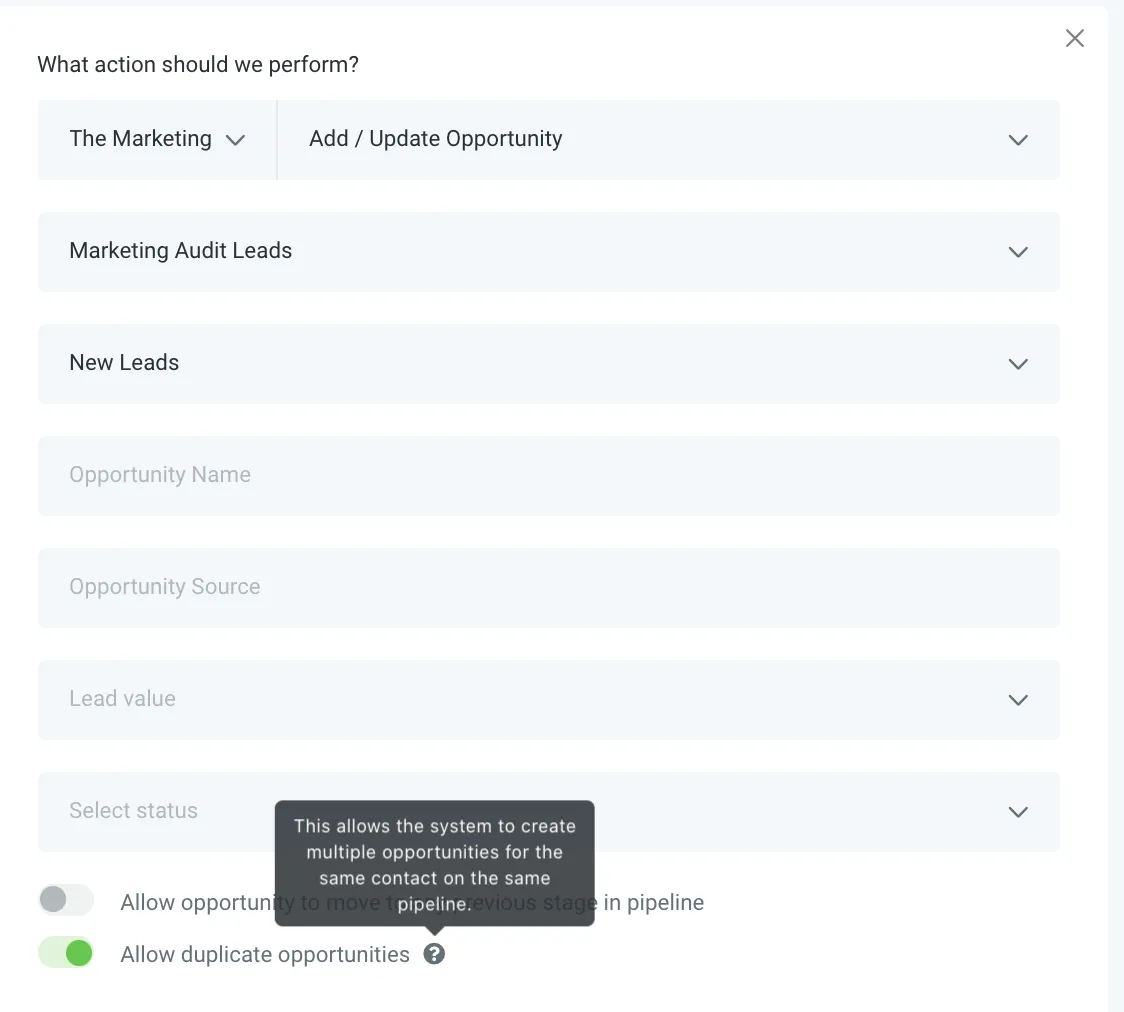
Task: Close the action dialog with the X
Action: coord(1075,38)
